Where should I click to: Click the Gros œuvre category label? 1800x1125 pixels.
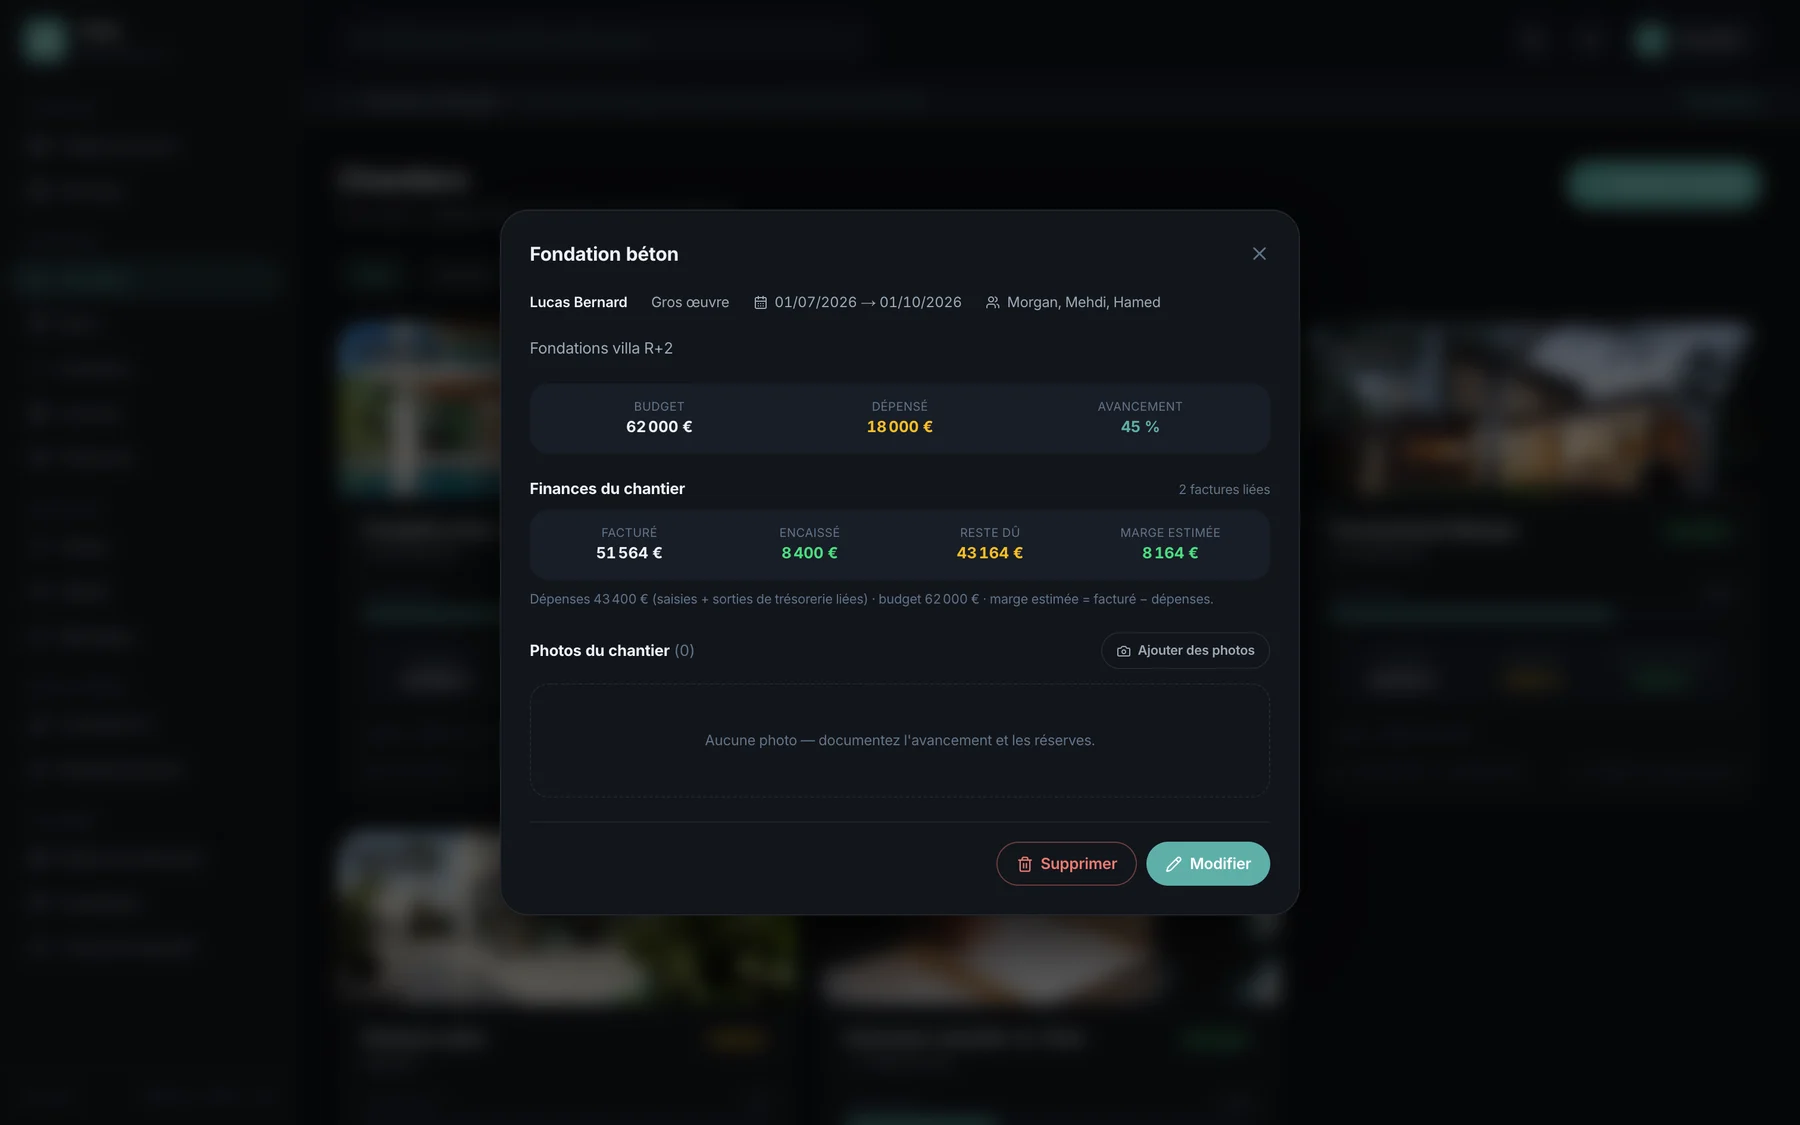(690, 302)
